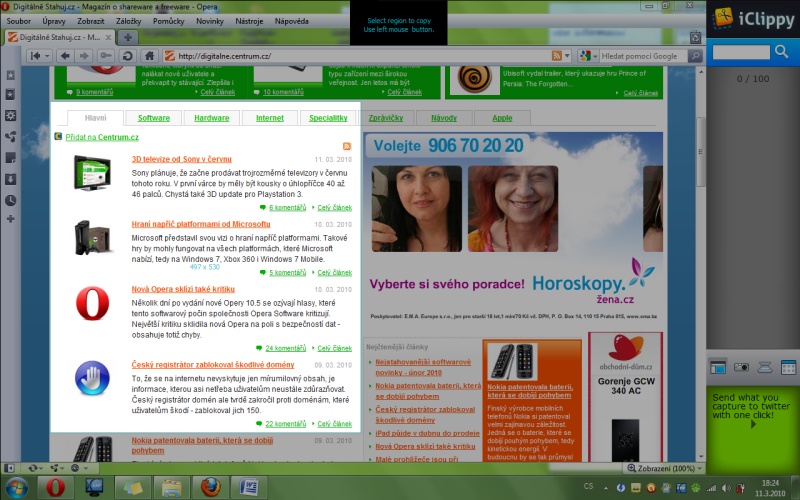Open the Zobrazení (100%) zoom dropdown
This screenshot has width=800, height=500.
point(665,468)
